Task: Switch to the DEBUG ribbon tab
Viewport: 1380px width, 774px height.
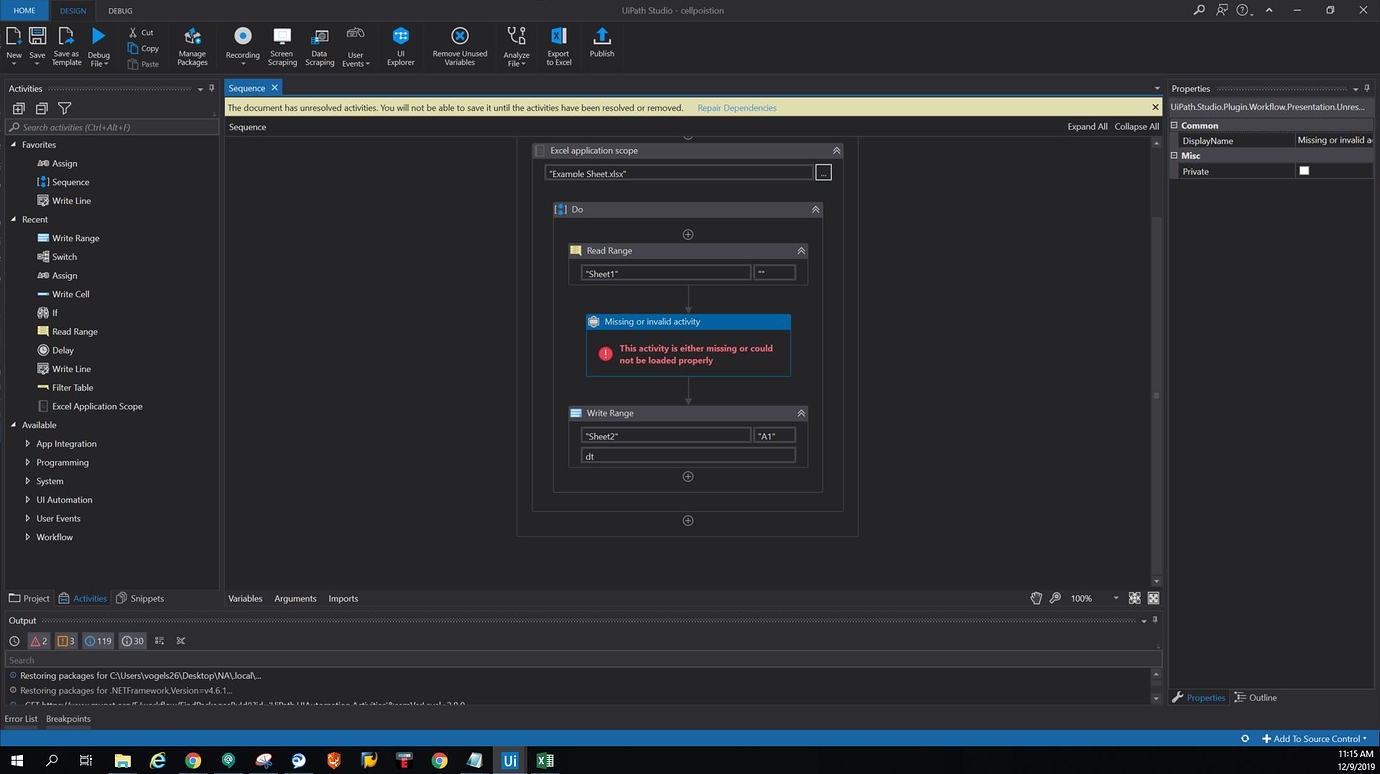Action: tap(120, 10)
